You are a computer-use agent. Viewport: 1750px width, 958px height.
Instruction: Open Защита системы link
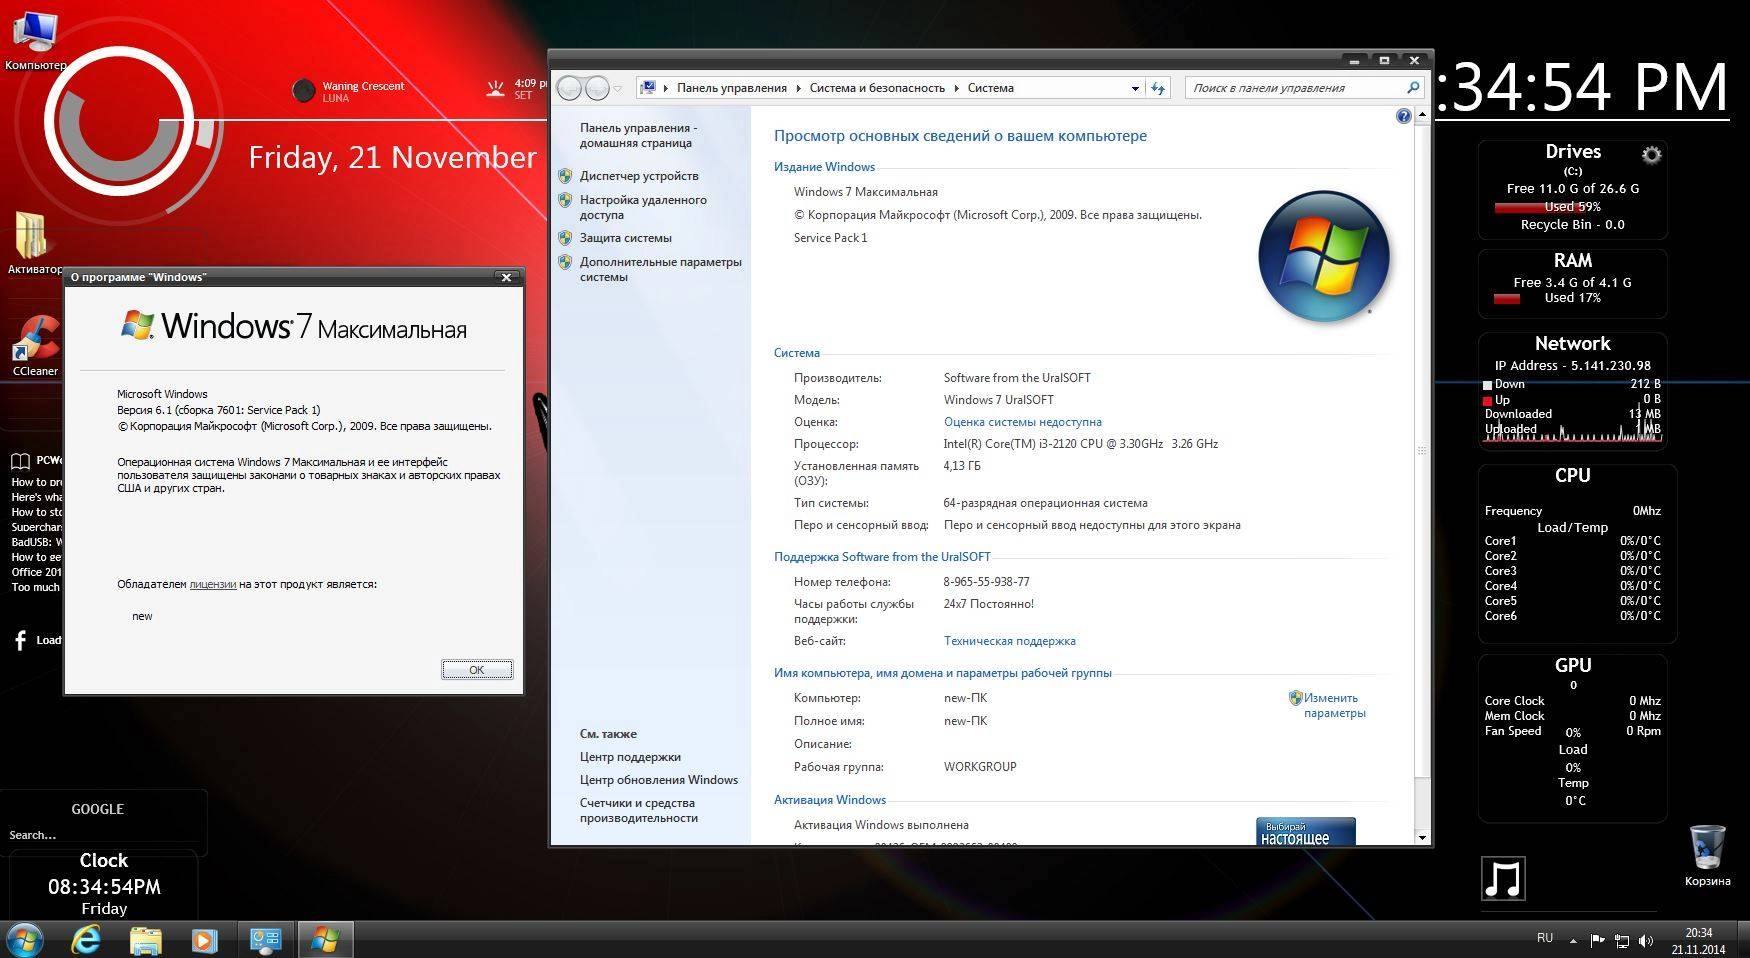click(x=626, y=238)
